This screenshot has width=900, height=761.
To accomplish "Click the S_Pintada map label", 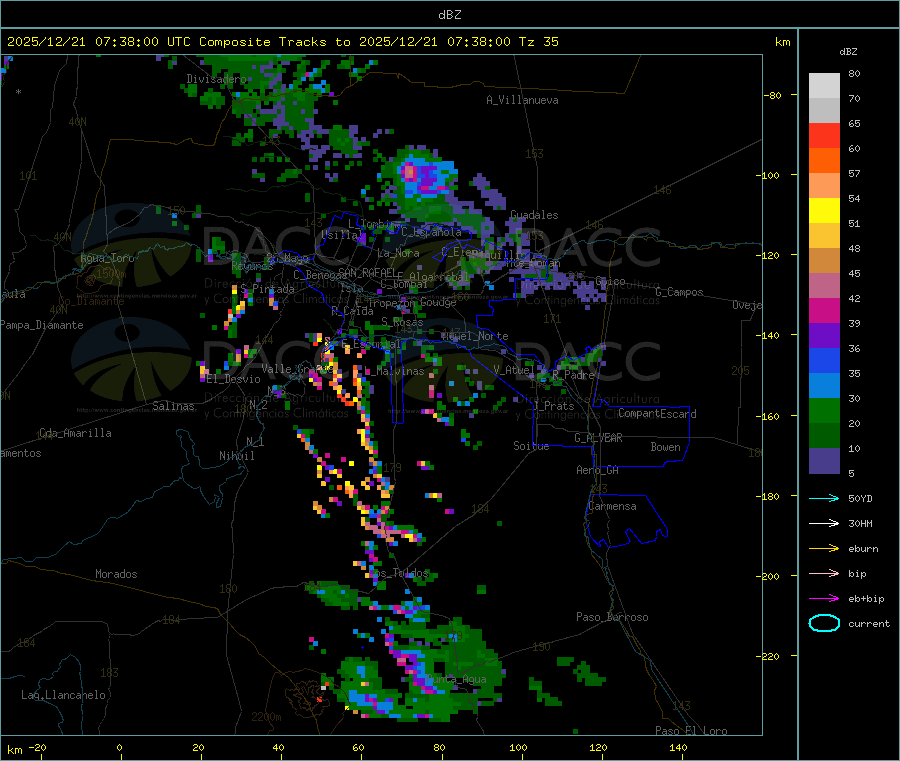I will click(267, 289).
